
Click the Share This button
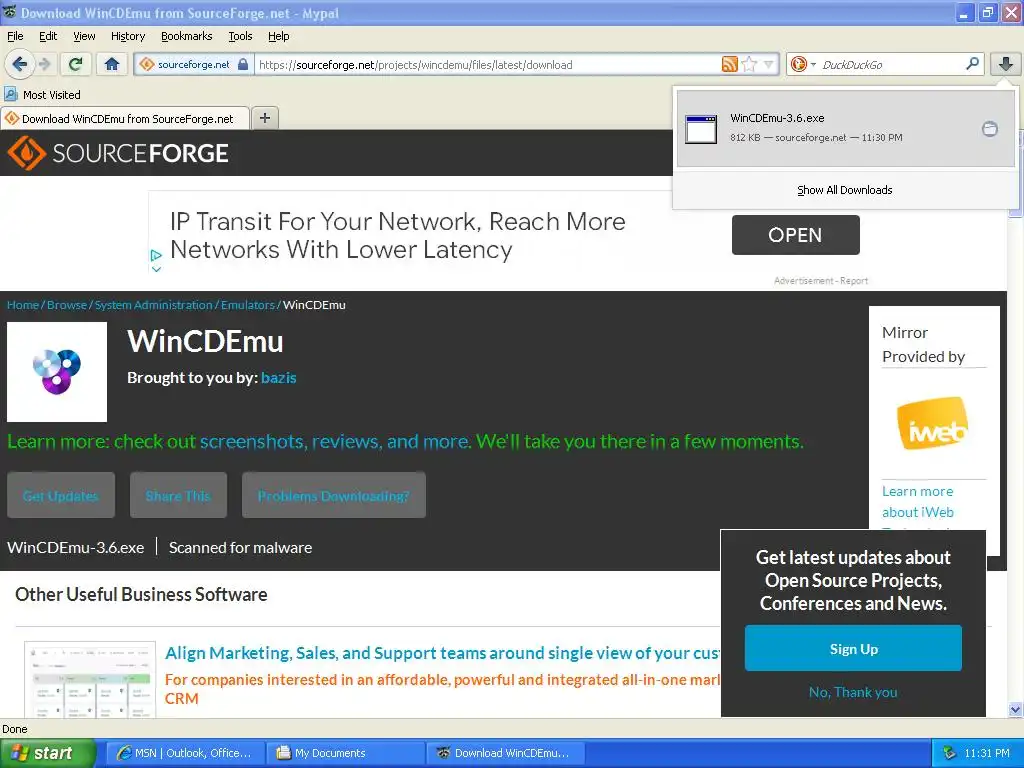pos(178,495)
